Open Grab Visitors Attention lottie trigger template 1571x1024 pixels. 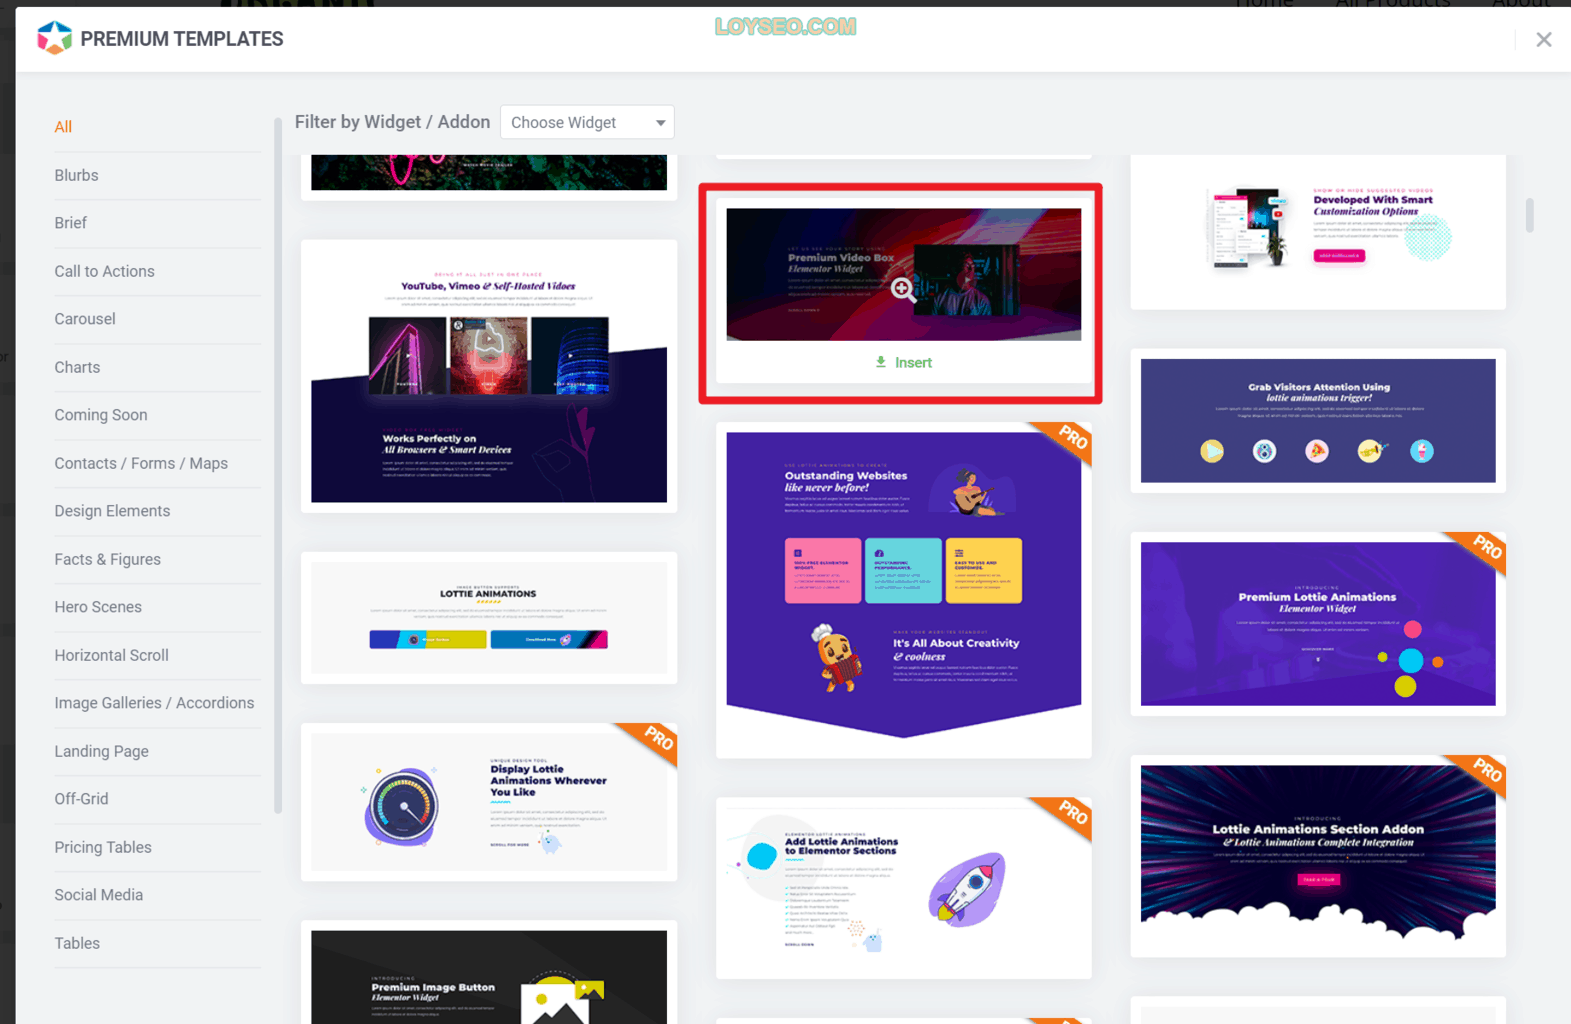[x=1318, y=420]
